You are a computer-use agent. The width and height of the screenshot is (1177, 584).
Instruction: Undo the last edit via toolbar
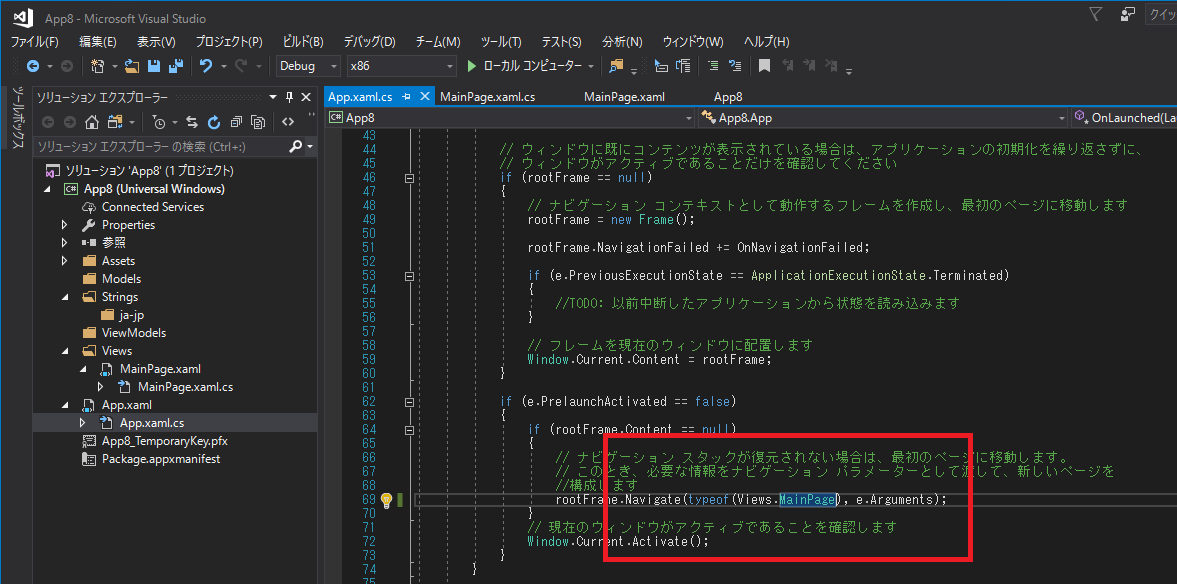tap(206, 66)
